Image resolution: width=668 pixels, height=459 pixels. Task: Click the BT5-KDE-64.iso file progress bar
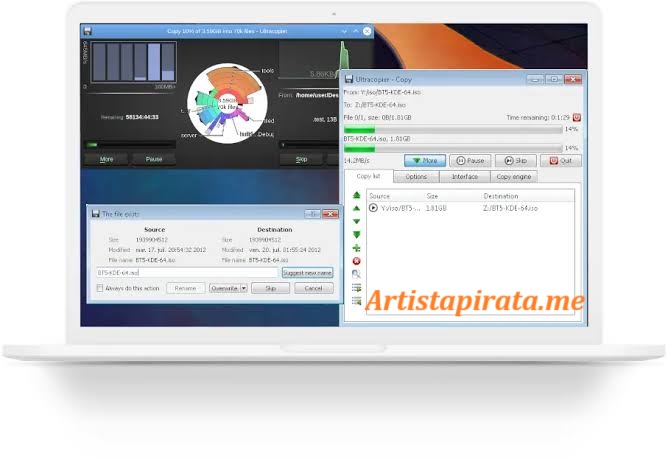[453, 148]
